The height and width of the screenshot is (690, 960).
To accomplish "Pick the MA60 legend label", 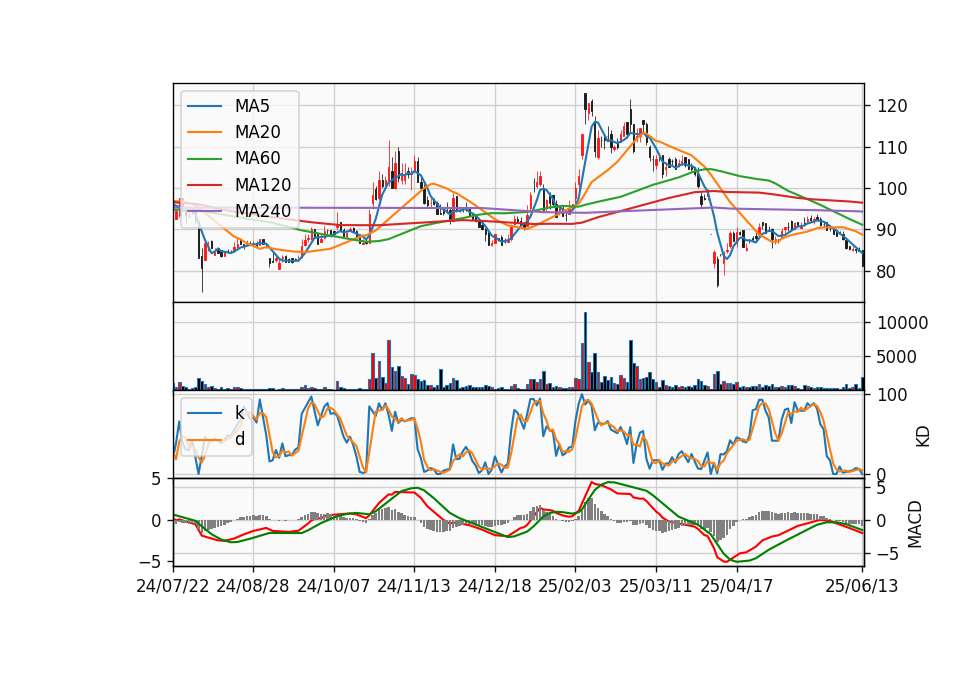I will [x=257, y=159].
